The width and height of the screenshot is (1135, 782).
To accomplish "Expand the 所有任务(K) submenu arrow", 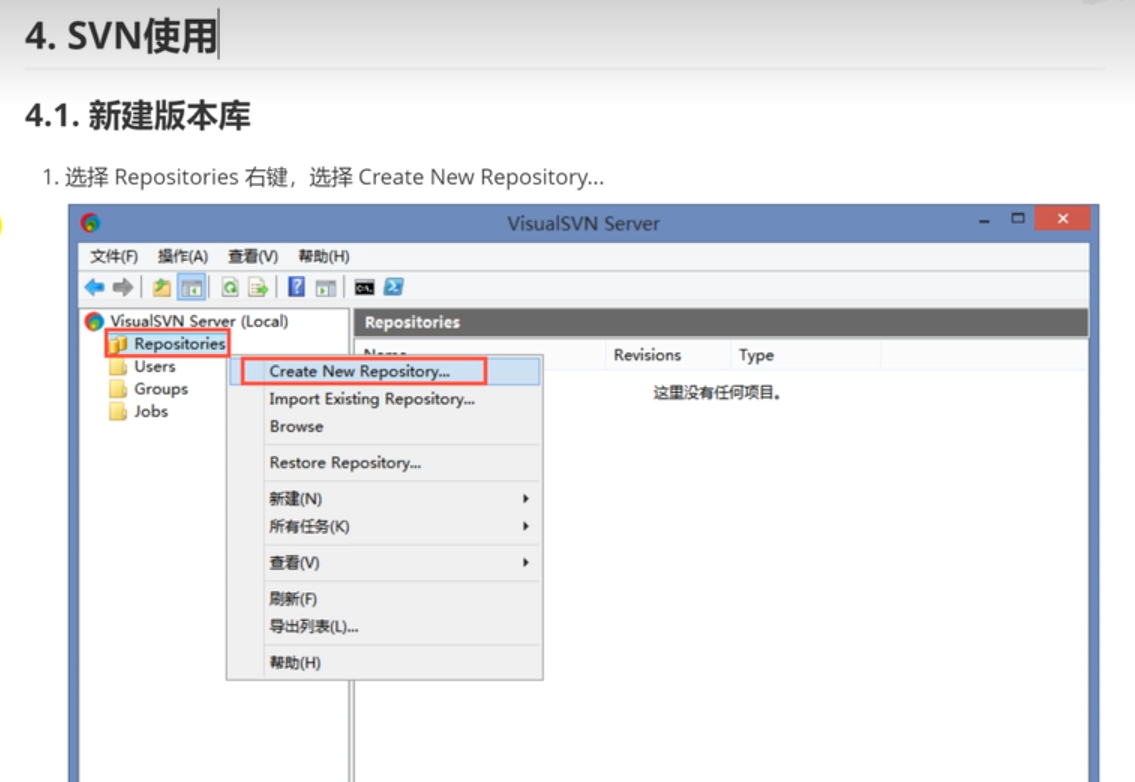I will pyautogui.click(x=526, y=526).
